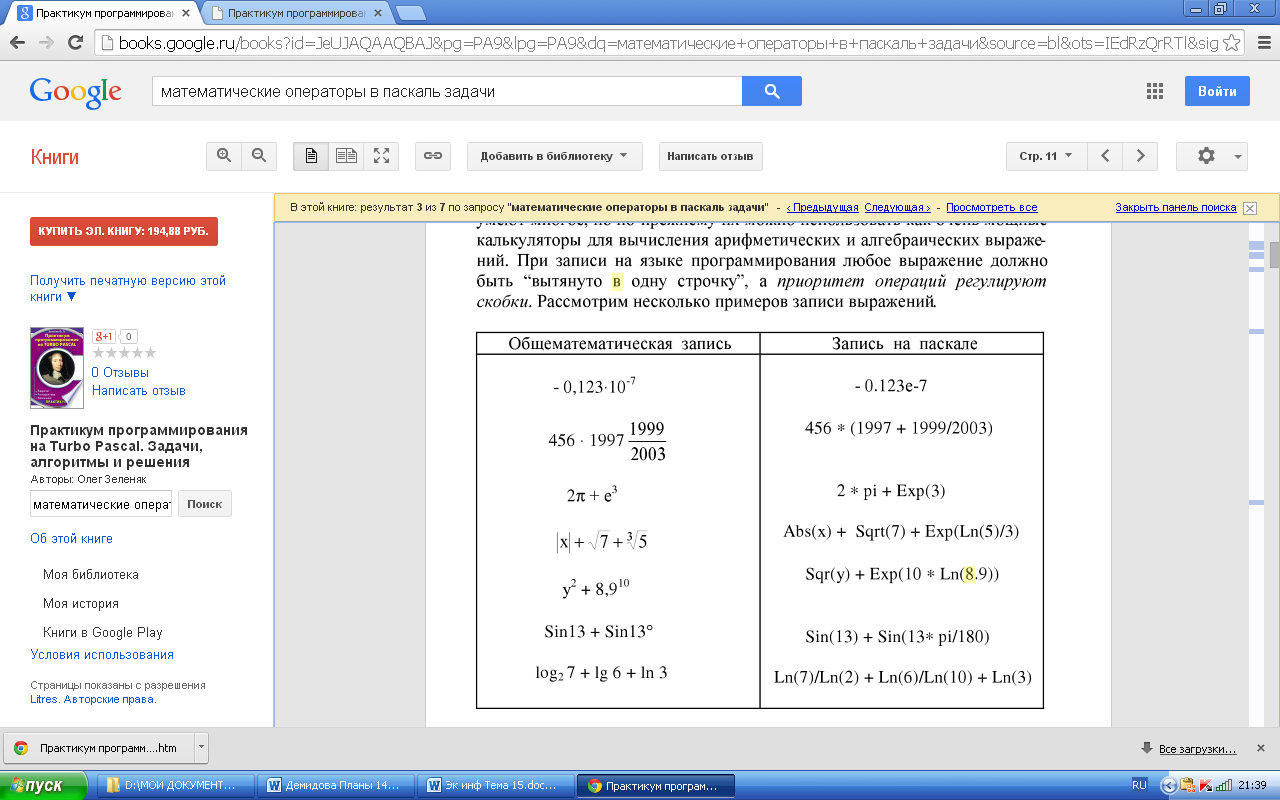This screenshot has height=800, width=1280.
Task: Click the browser Forward arrow
Action: [x=46, y=43]
